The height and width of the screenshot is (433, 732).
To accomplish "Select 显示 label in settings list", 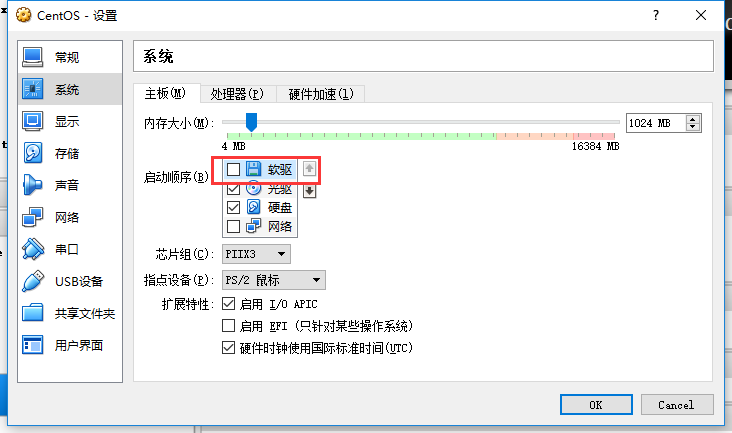I will (x=67, y=121).
